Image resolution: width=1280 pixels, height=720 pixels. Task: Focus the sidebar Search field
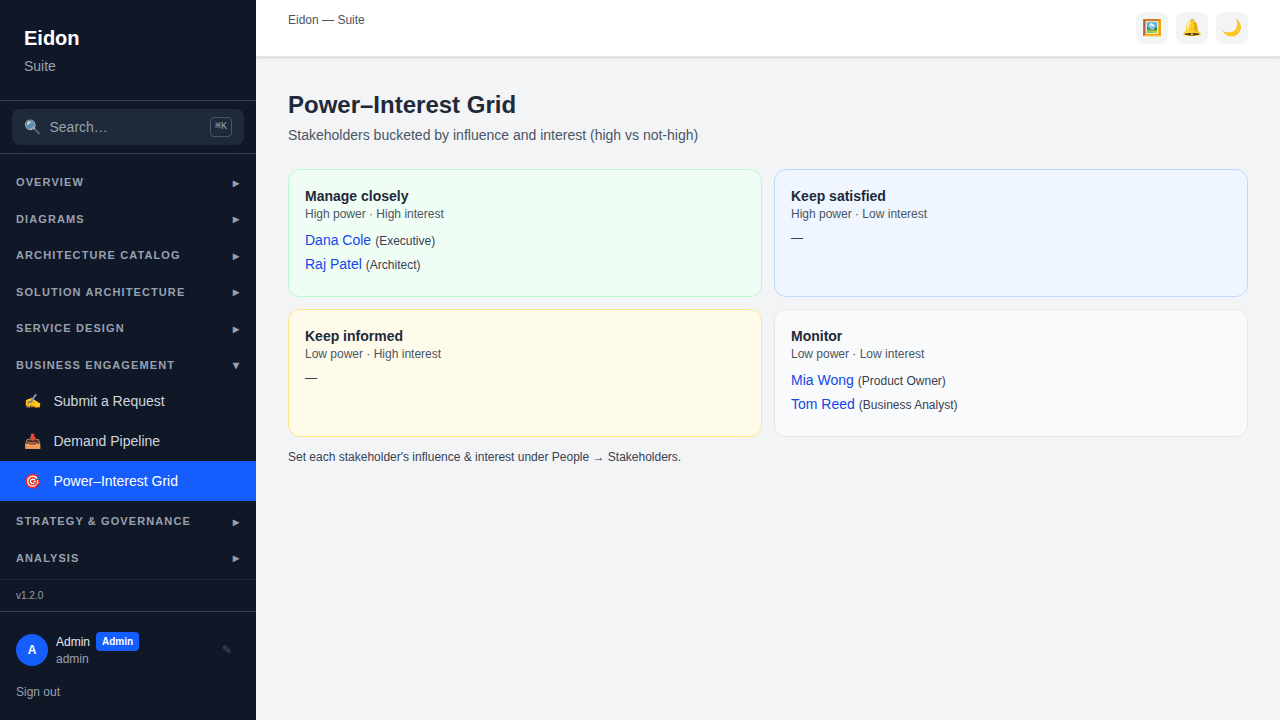click(128, 127)
